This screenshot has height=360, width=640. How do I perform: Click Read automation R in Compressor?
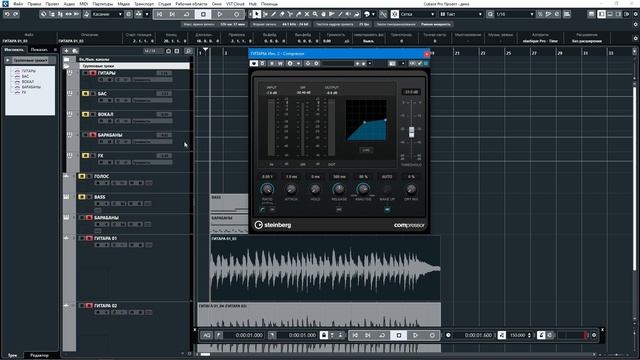point(272,64)
